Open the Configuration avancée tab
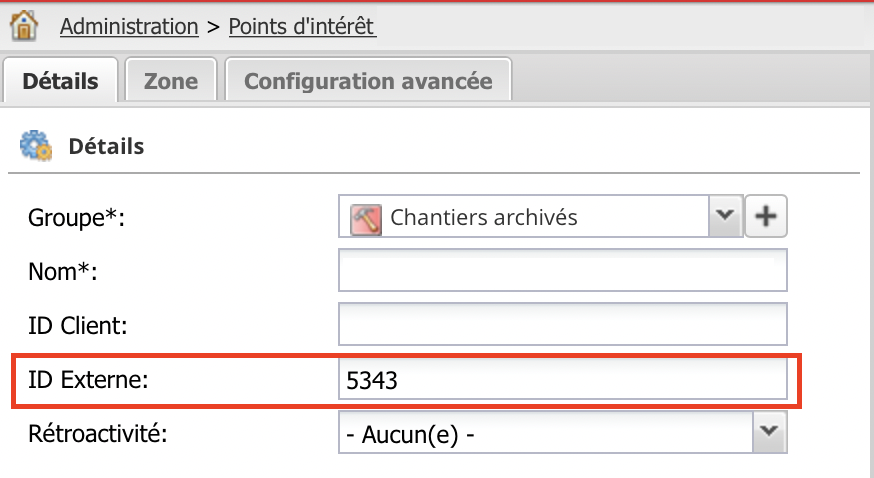The height and width of the screenshot is (478, 874). (368, 81)
